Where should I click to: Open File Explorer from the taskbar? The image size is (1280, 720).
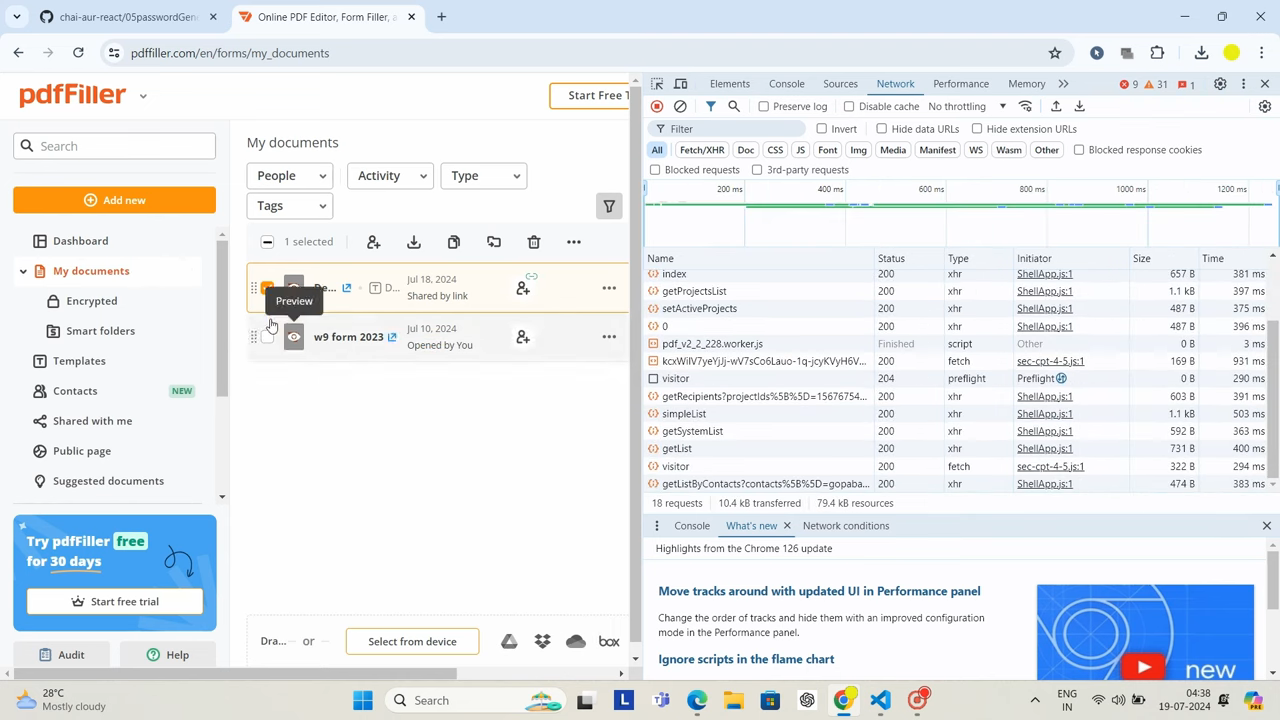733,700
